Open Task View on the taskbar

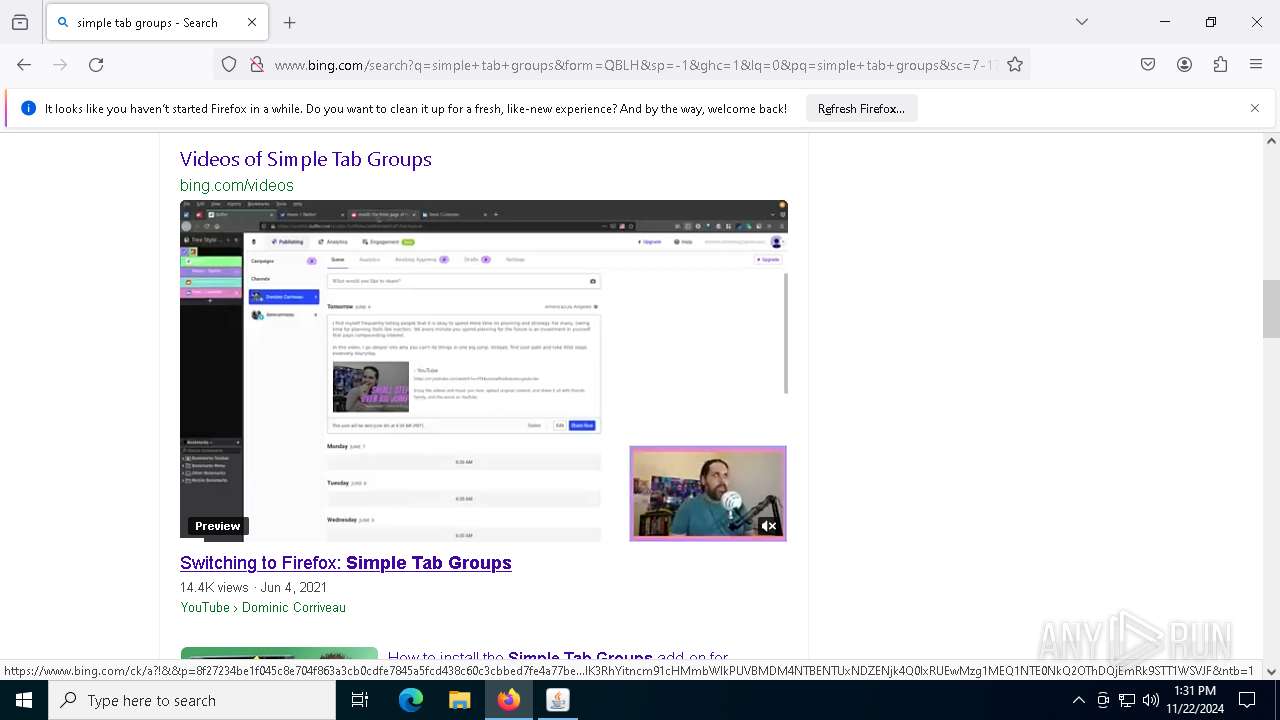point(360,700)
